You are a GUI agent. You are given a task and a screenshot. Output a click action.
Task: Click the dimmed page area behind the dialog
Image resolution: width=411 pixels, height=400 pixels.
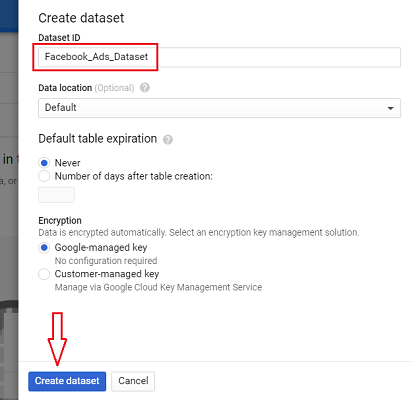9,233
